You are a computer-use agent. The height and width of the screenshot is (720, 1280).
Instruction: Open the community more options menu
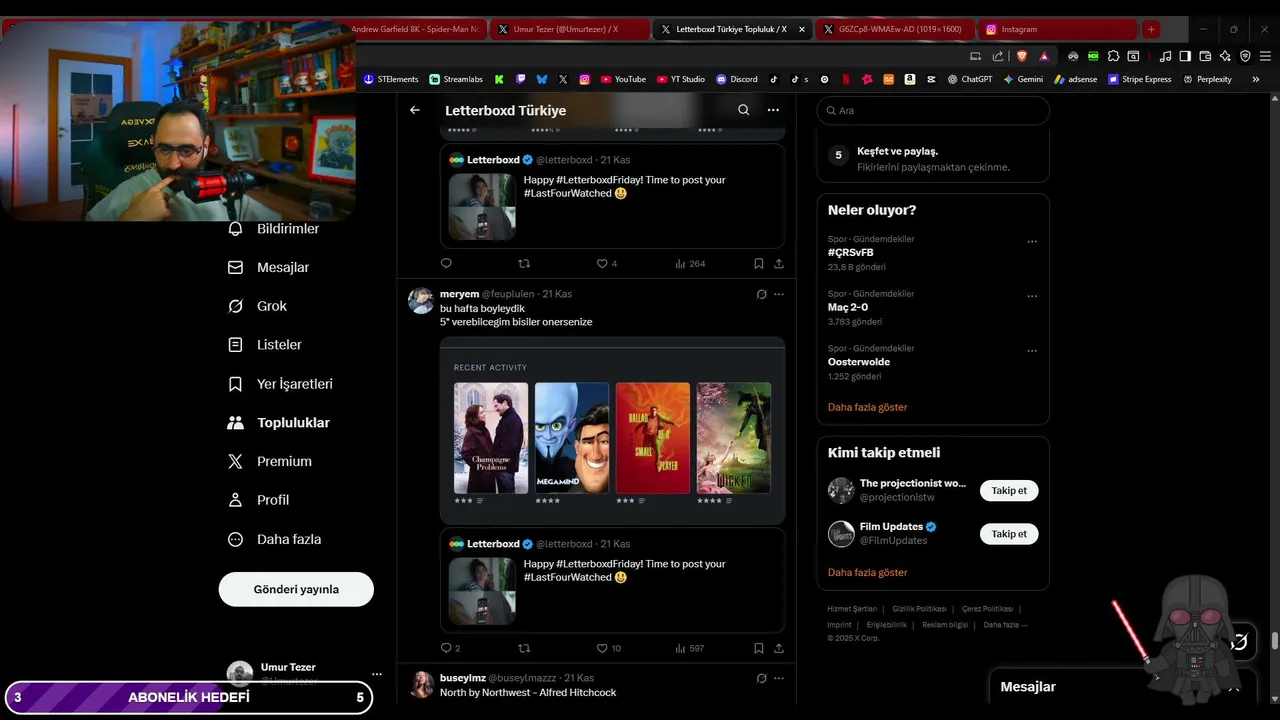[773, 110]
